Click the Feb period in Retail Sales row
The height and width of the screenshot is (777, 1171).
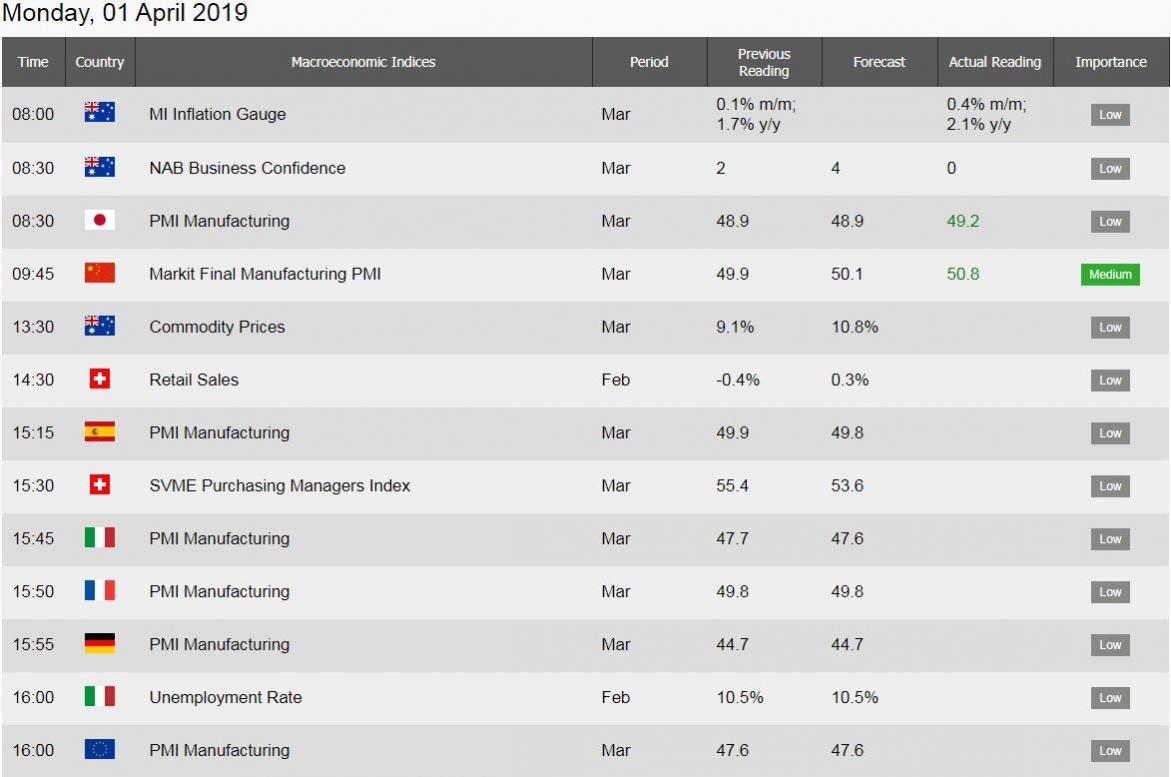coord(615,380)
